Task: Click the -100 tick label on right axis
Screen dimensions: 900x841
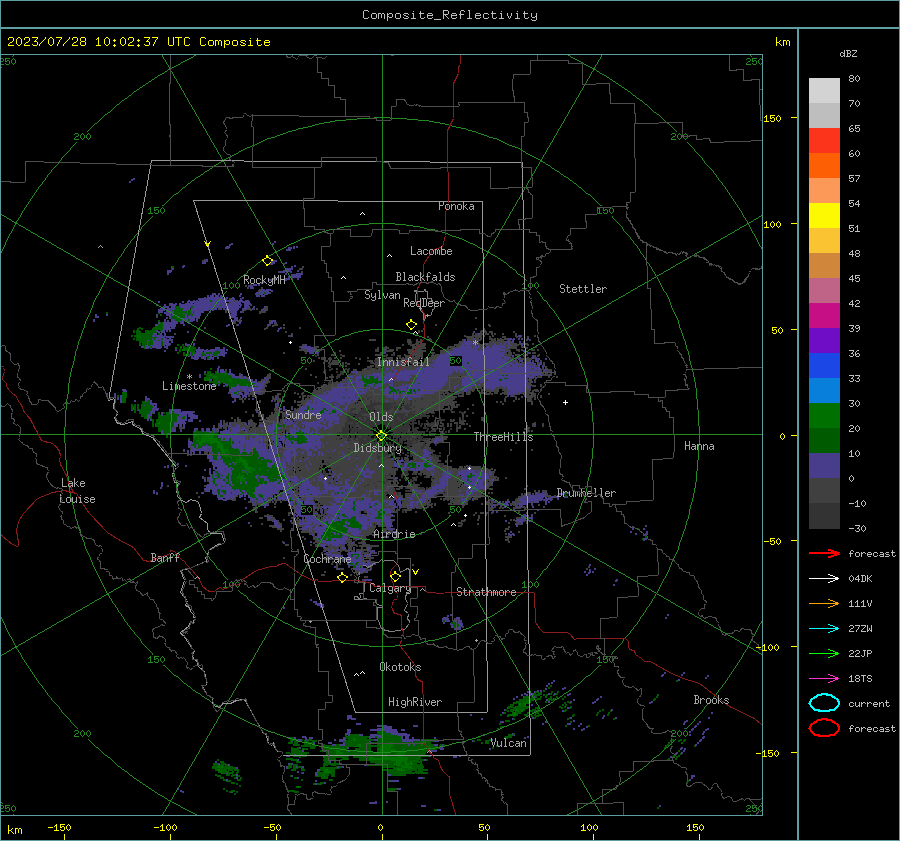Action: click(768, 647)
